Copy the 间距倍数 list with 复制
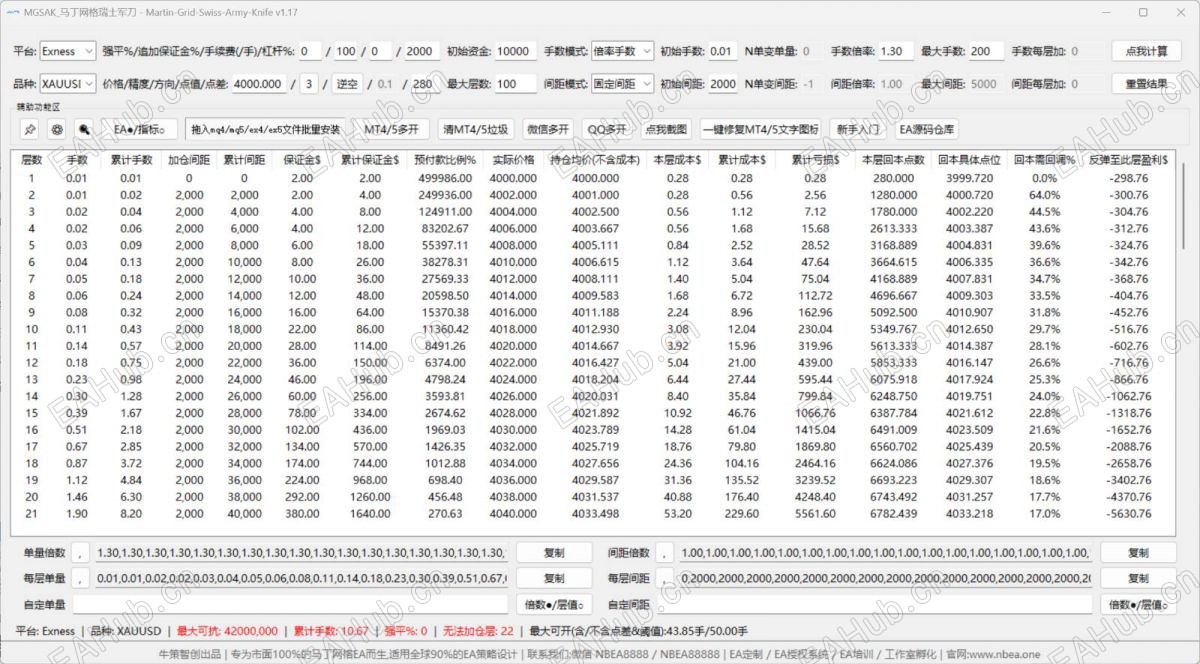1200x664 pixels. pos(1138,552)
